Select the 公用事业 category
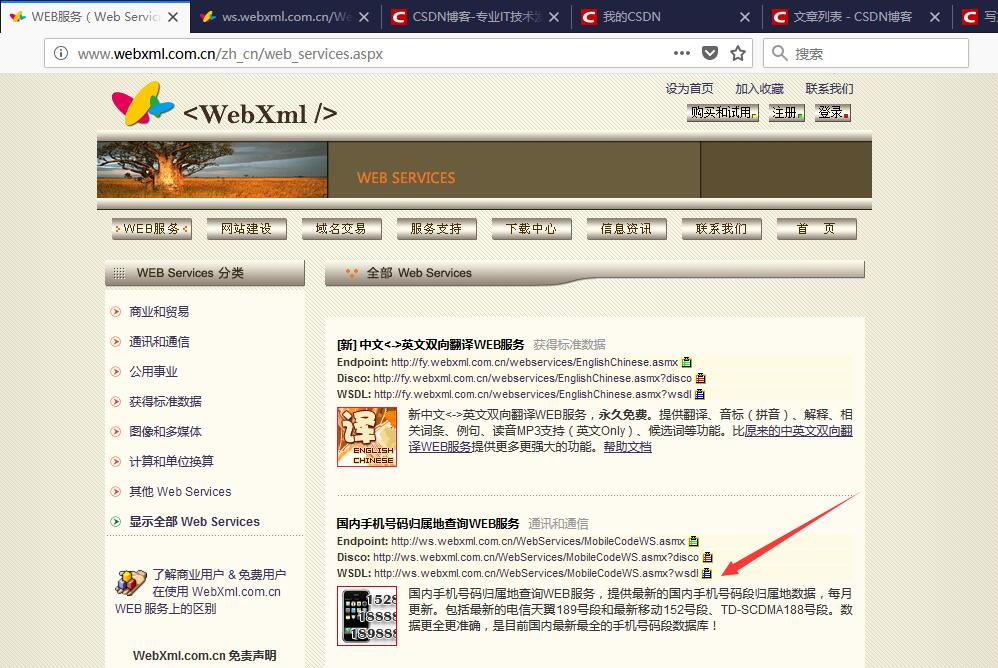The height and width of the screenshot is (668, 998). tap(153, 372)
